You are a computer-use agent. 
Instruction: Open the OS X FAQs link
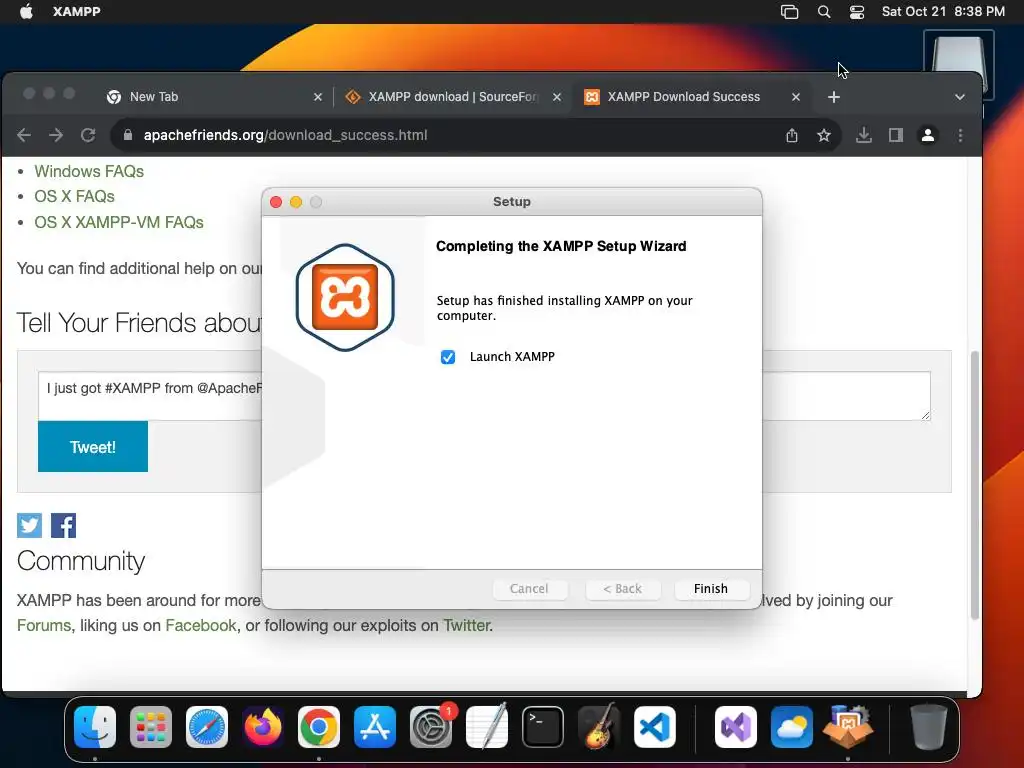click(x=74, y=196)
